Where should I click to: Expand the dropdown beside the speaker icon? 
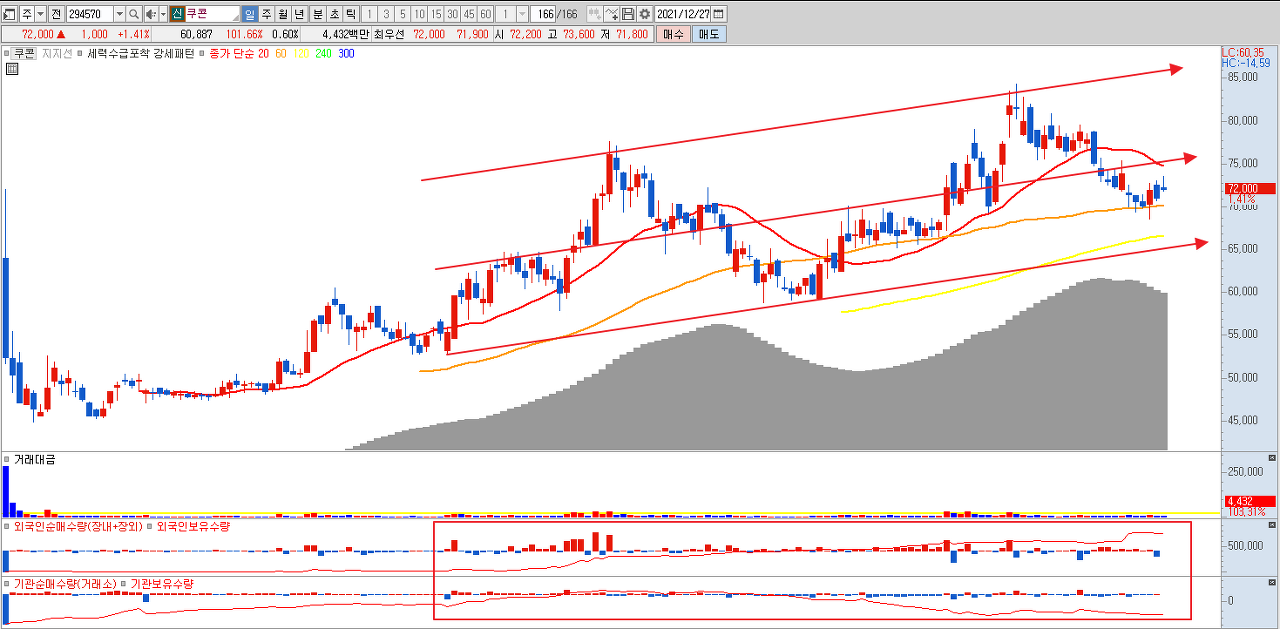tap(163, 14)
